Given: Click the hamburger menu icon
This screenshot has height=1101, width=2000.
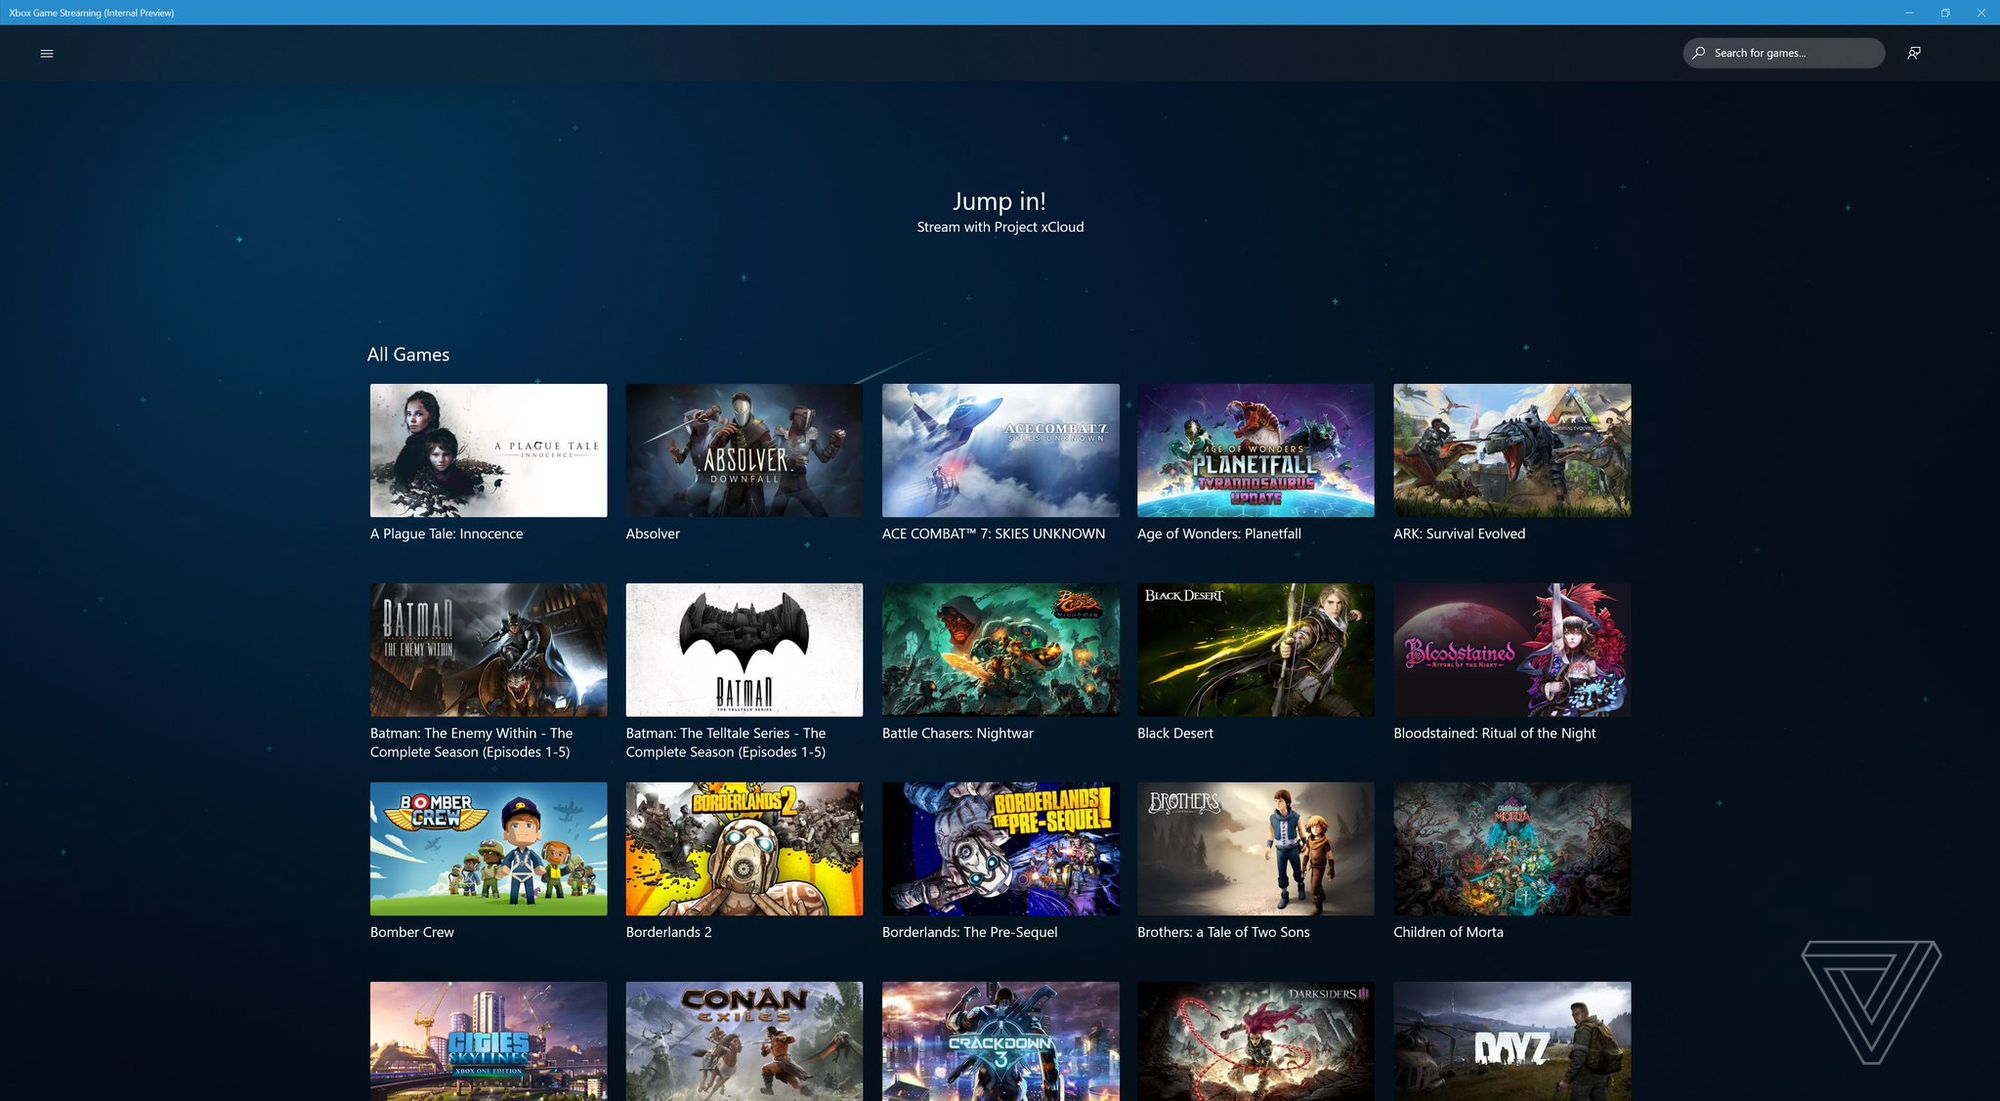Looking at the screenshot, I should (x=46, y=52).
